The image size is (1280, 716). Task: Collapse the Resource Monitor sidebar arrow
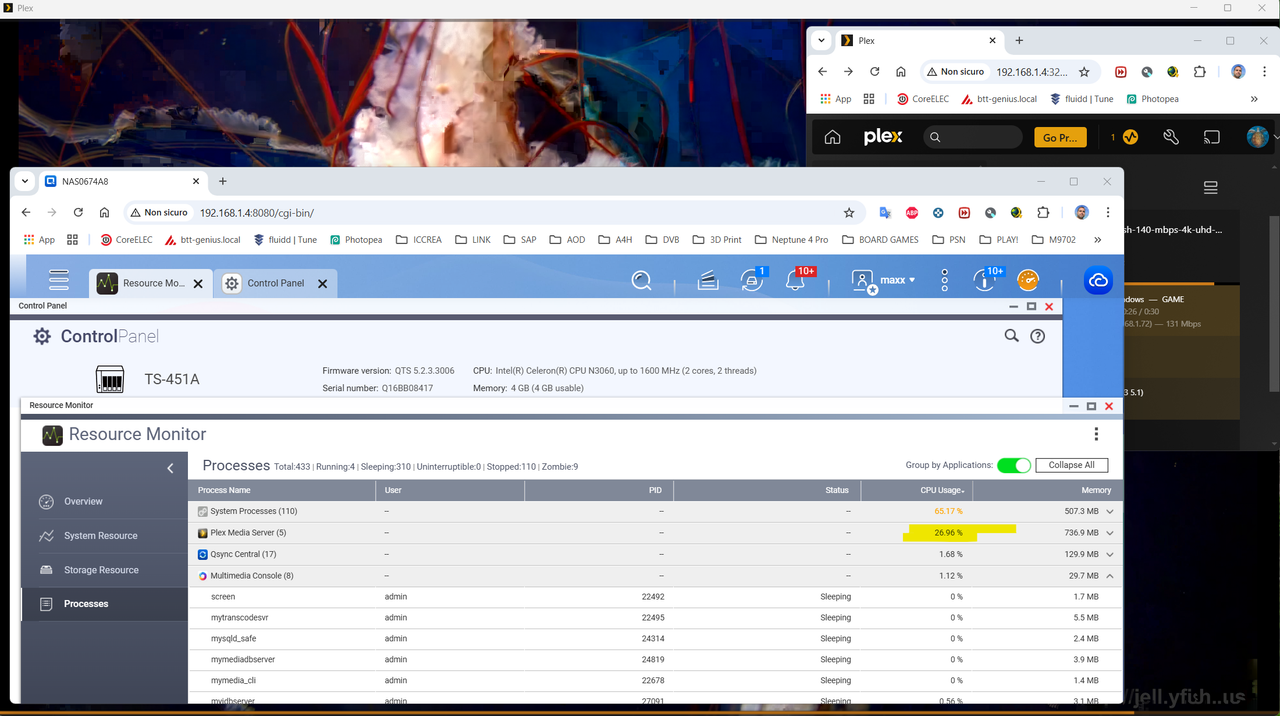(x=170, y=468)
